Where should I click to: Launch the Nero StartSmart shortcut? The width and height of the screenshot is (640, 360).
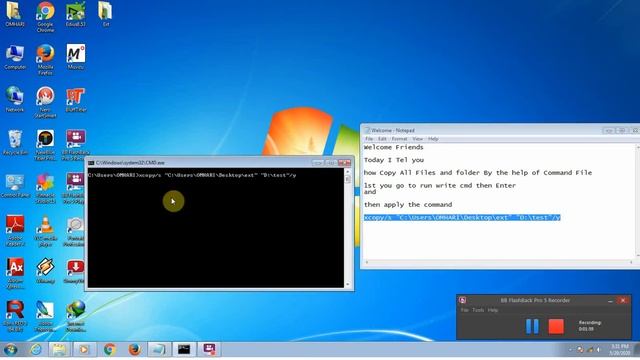(45, 102)
